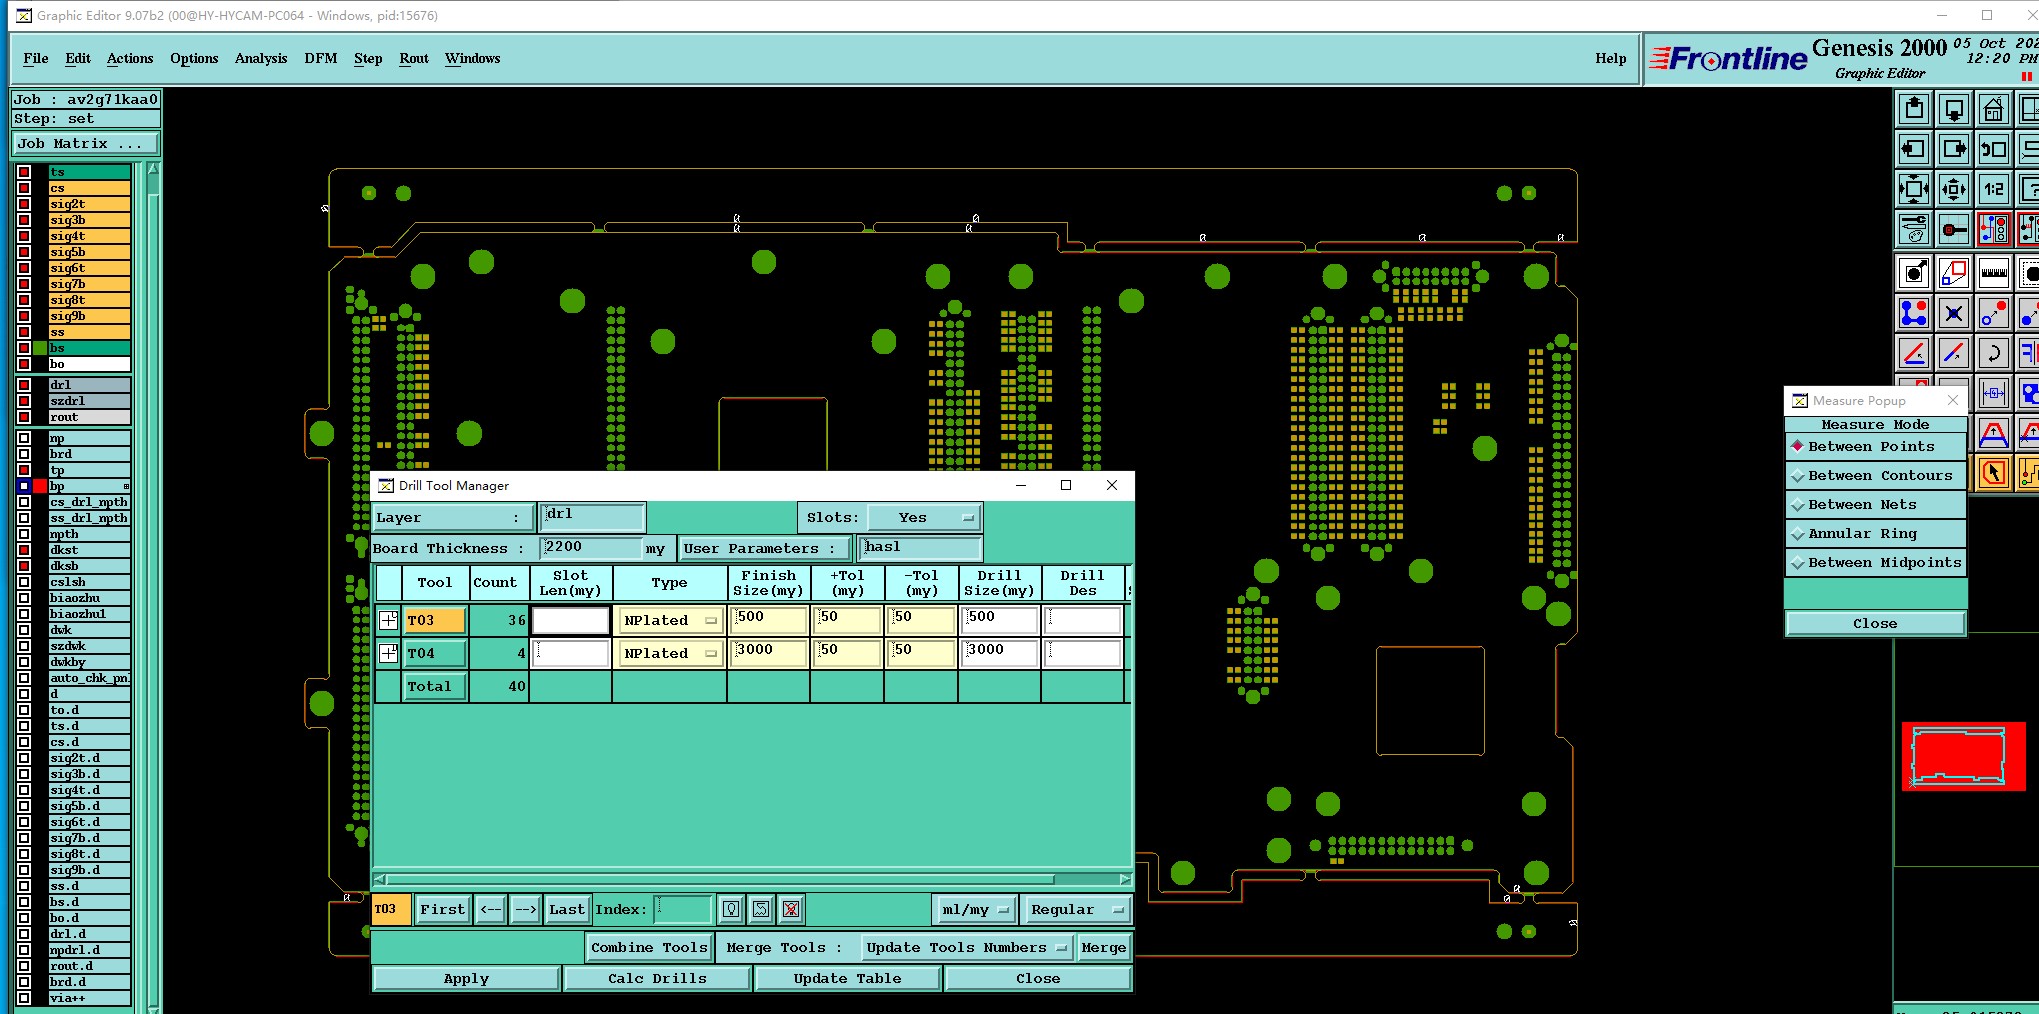2039x1014 pixels.
Task: Click the blue X delete point icon
Action: [x=1954, y=313]
